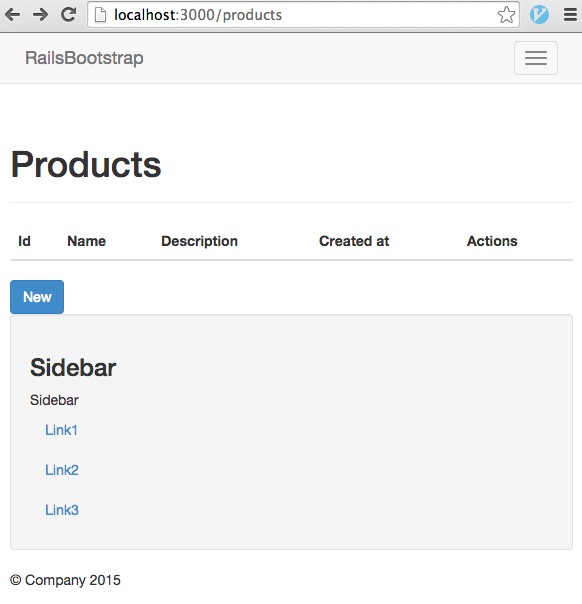The image size is (582, 604).
Task: Bookmark this page with the star icon
Action: (506, 15)
